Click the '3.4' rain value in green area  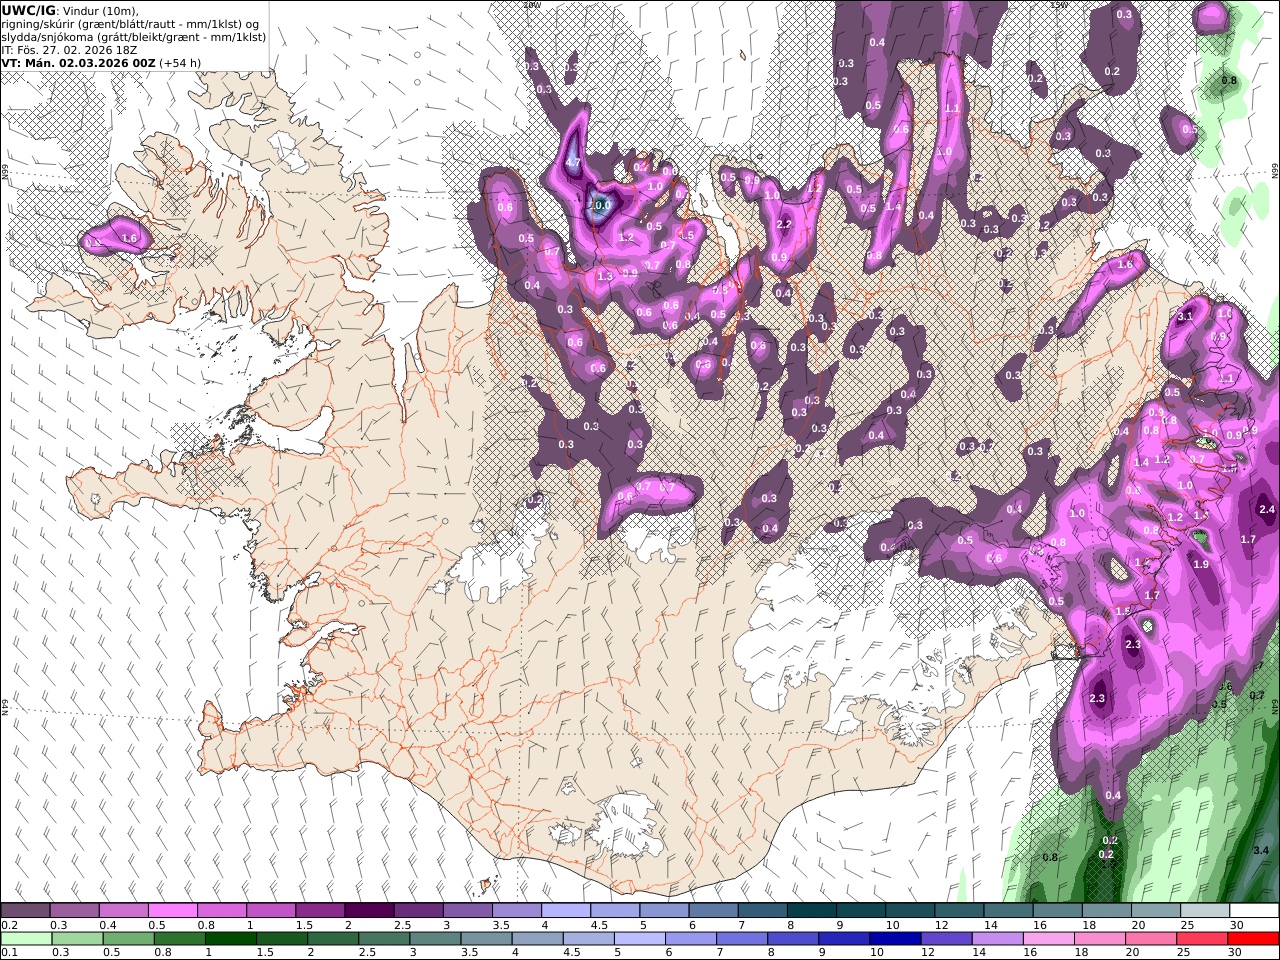1260,850
